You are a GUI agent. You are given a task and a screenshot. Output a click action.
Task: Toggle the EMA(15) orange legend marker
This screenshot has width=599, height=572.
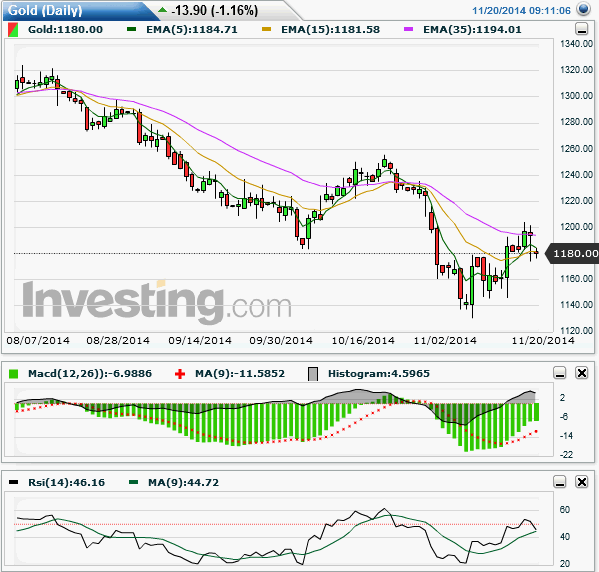[x=266, y=29]
